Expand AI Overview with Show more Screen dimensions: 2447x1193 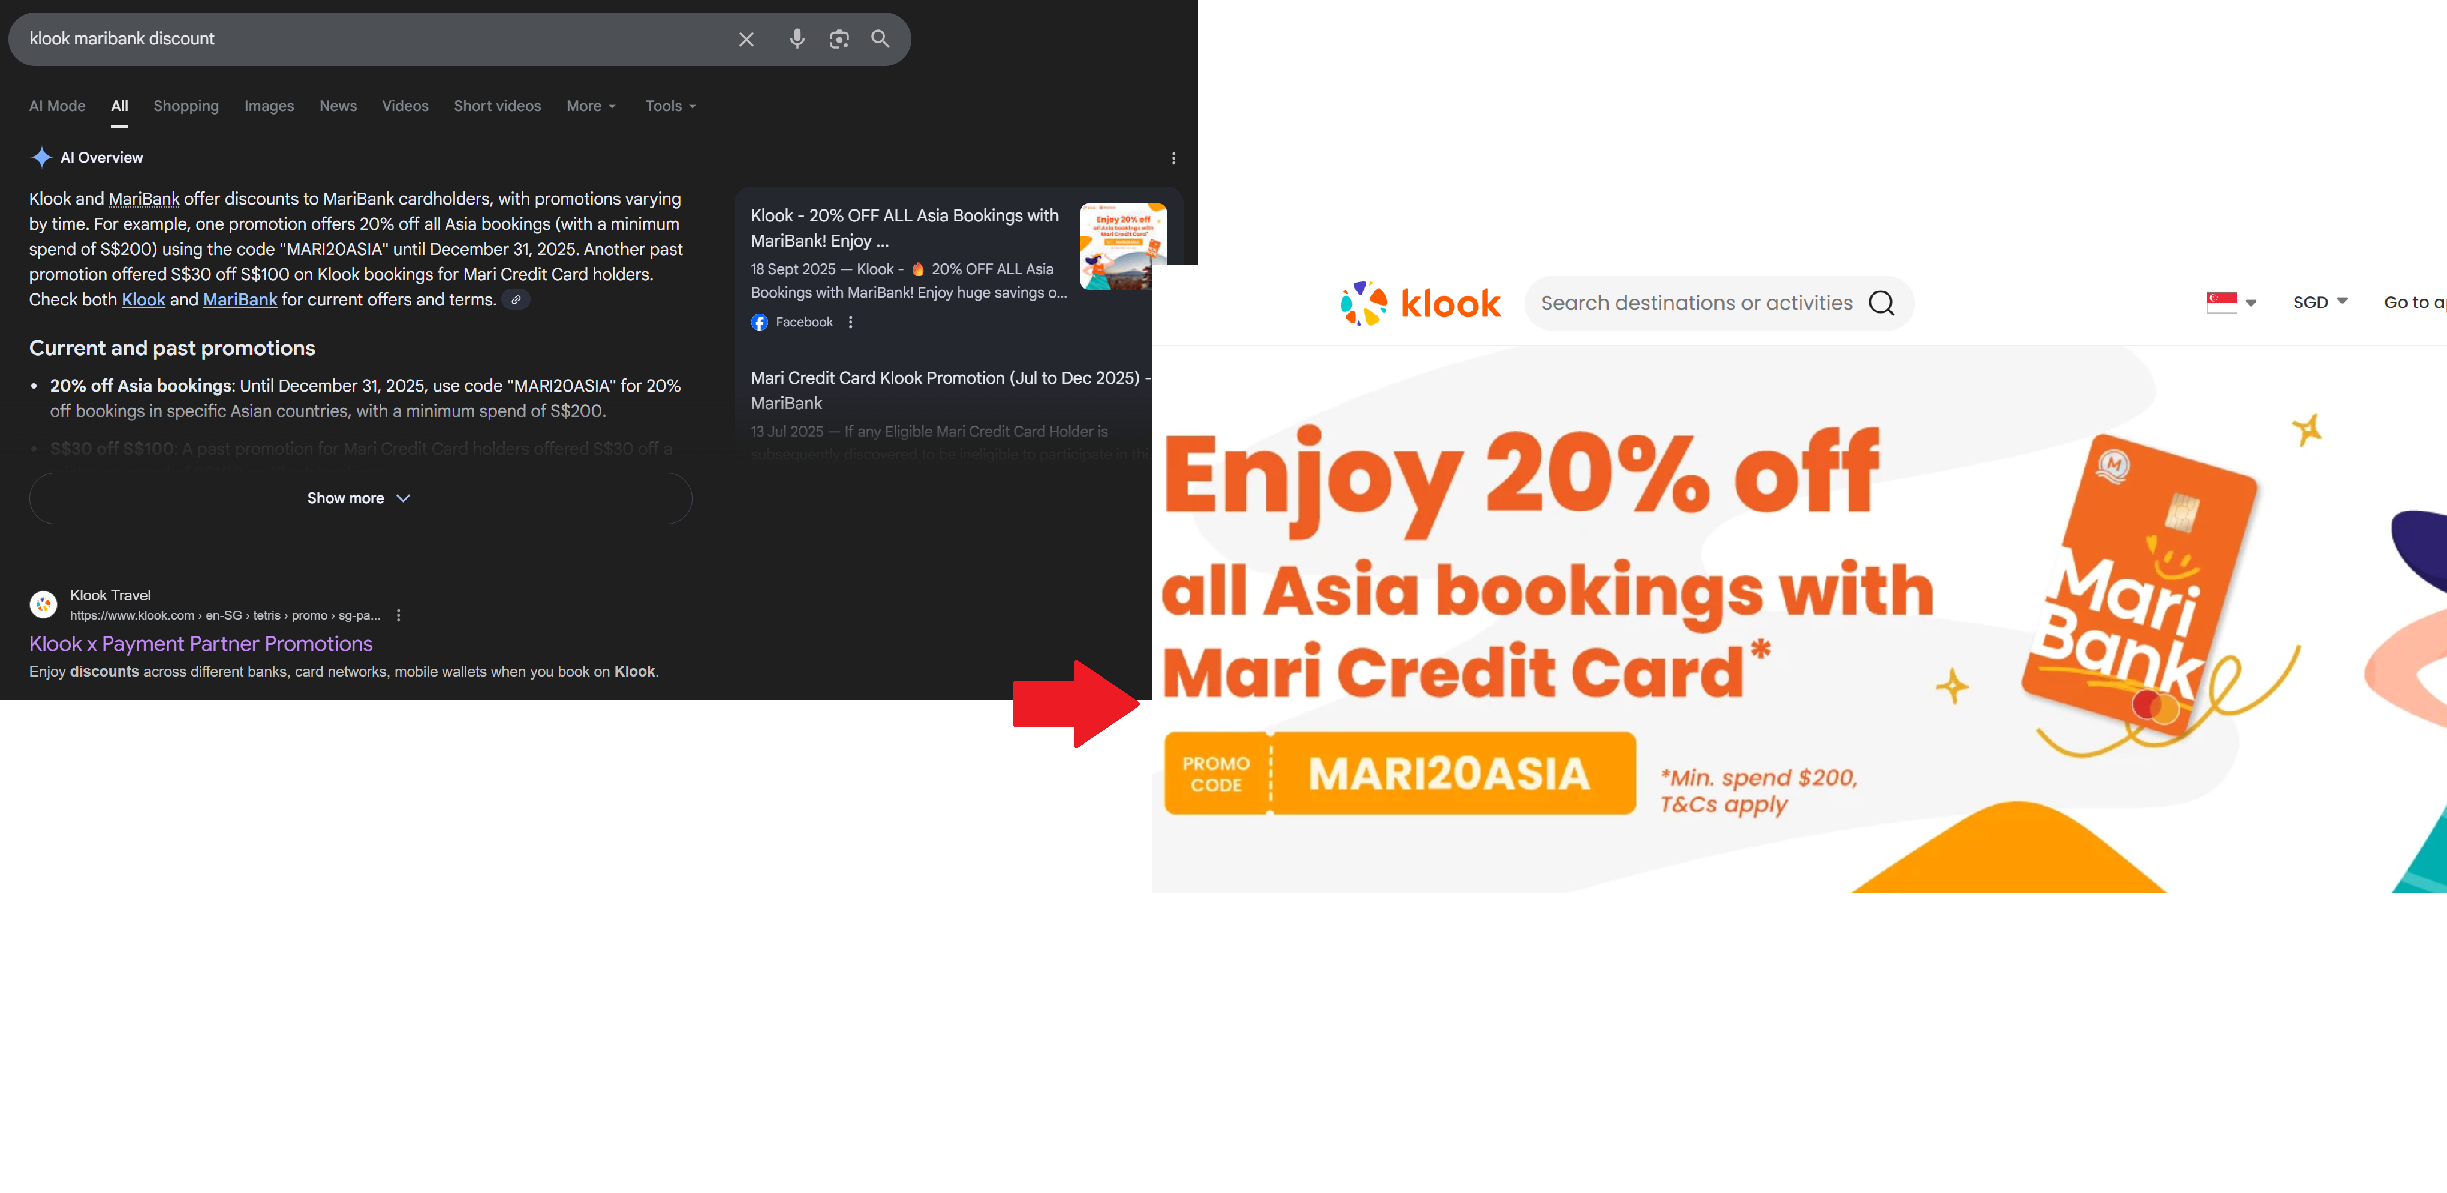pos(360,498)
